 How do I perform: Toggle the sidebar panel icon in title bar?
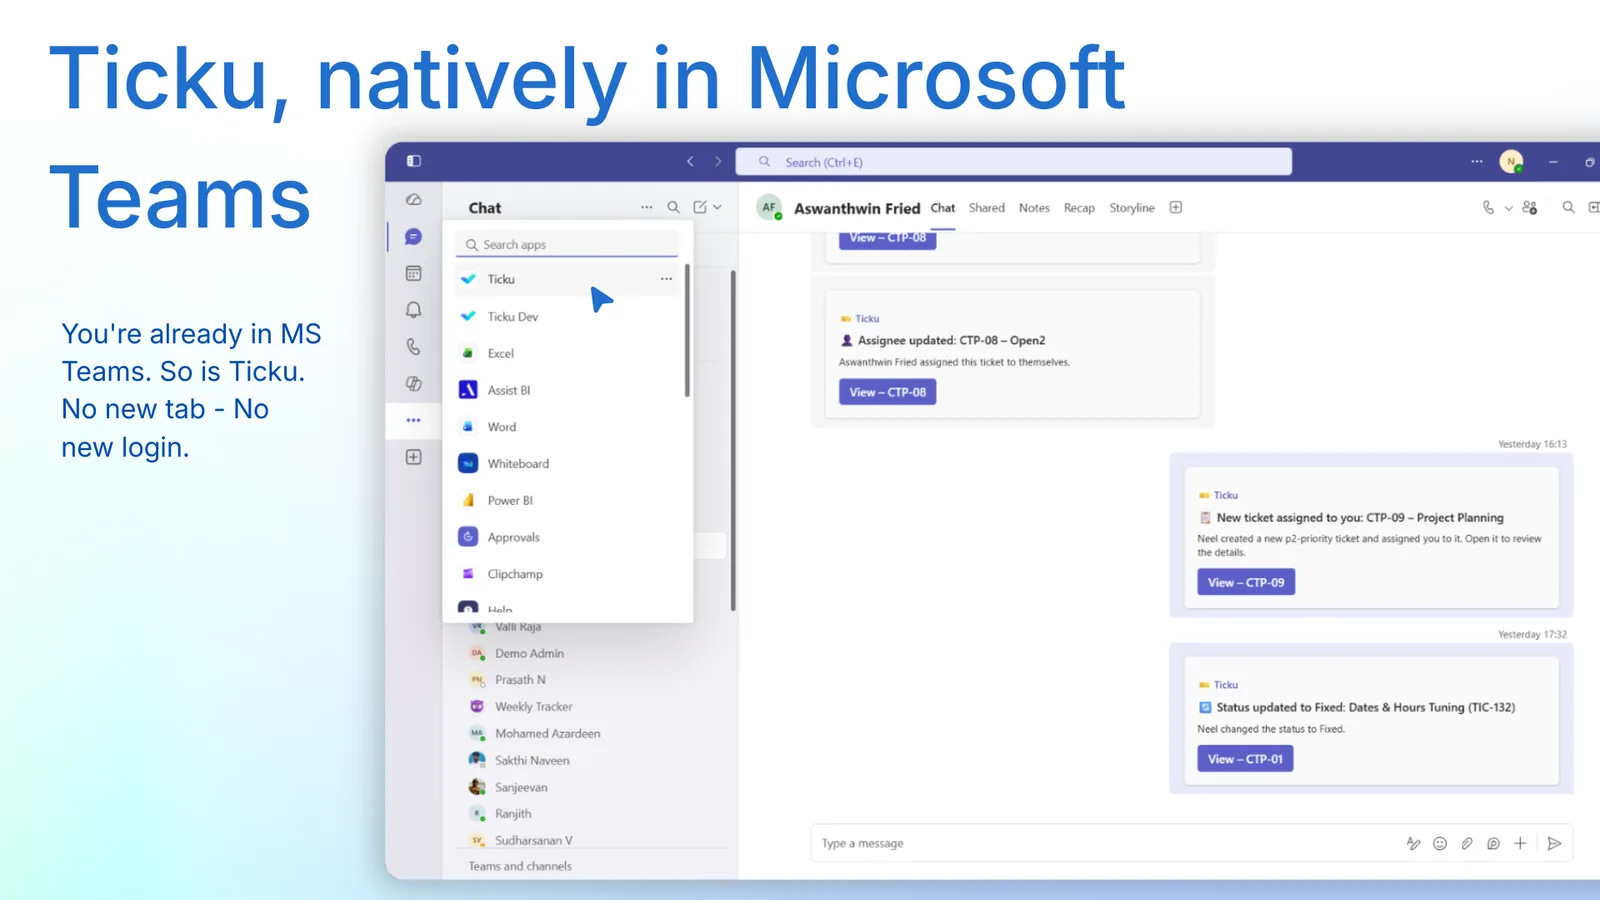(x=414, y=161)
